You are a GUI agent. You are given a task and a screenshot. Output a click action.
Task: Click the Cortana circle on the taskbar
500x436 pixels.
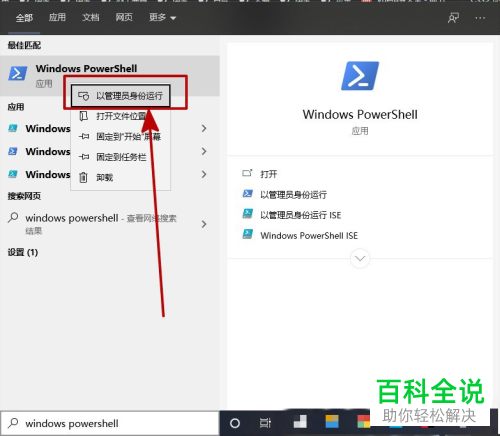click(x=235, y=423)
